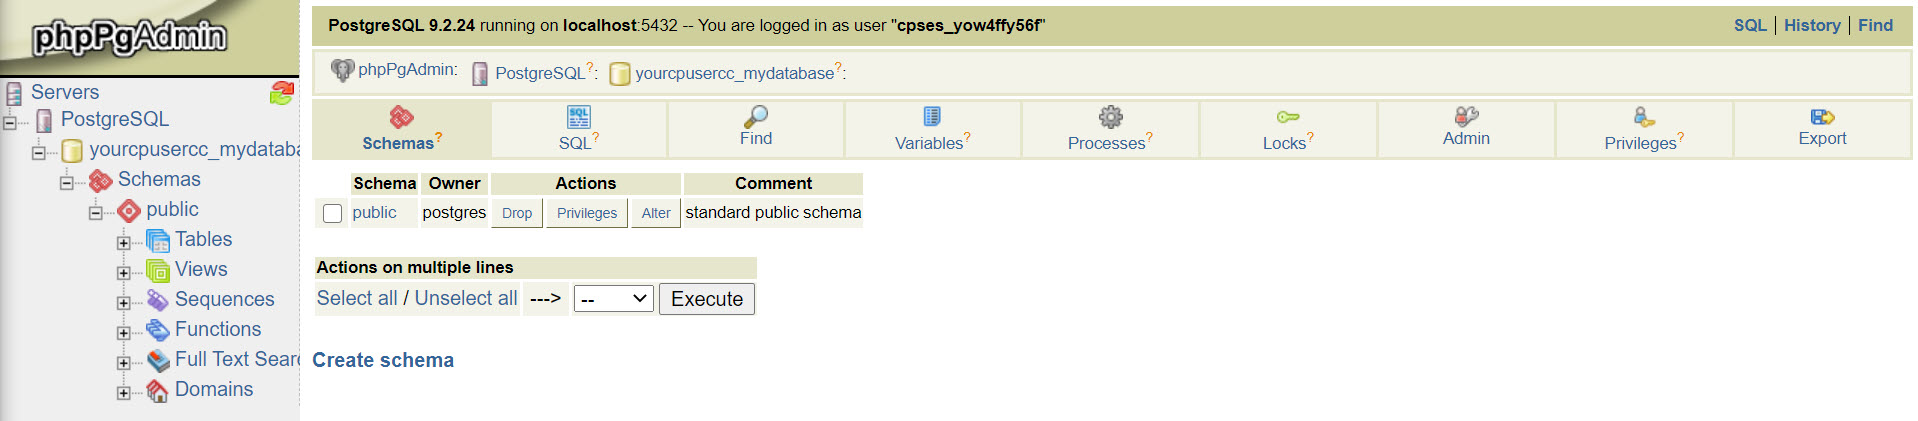Viewport: 1918px width, 421px height.
Task: Collapse the public schema tree node
Action: pyautogui.click(x=95, y=212)
